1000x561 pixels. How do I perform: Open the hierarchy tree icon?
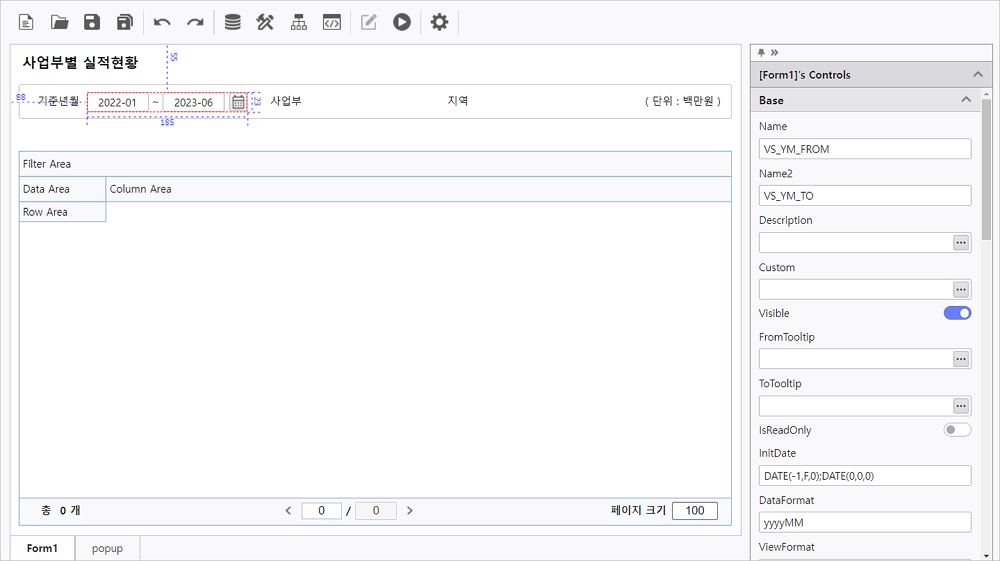point(298,22)
